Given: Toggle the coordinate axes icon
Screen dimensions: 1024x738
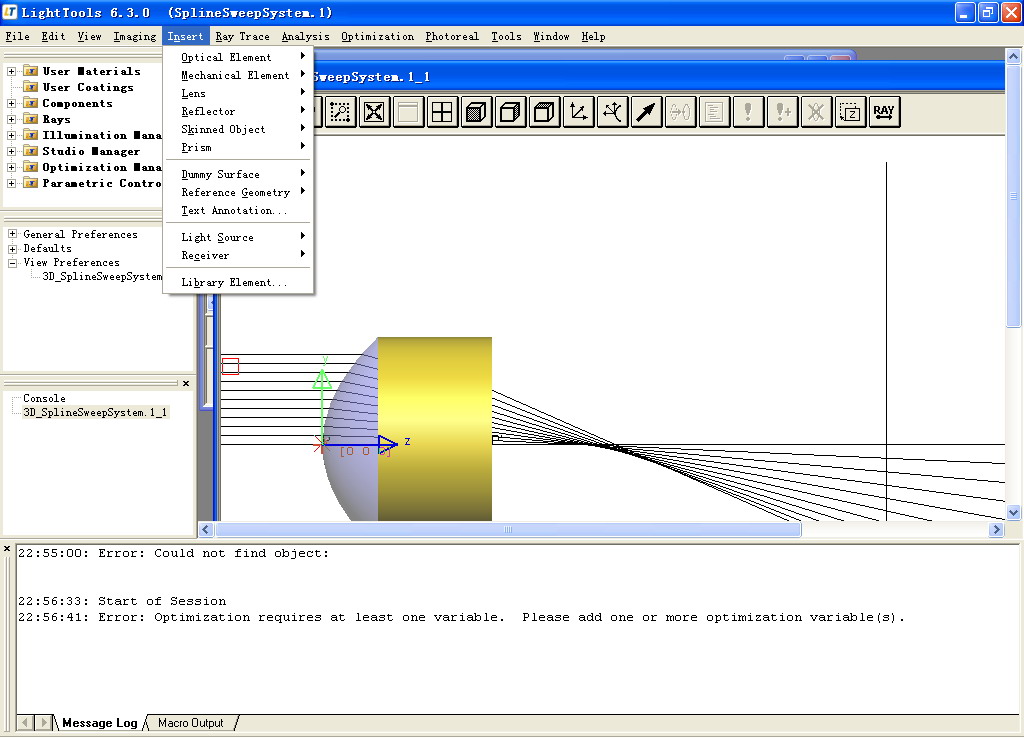Looking at the screenshot, I should (578, 112).
